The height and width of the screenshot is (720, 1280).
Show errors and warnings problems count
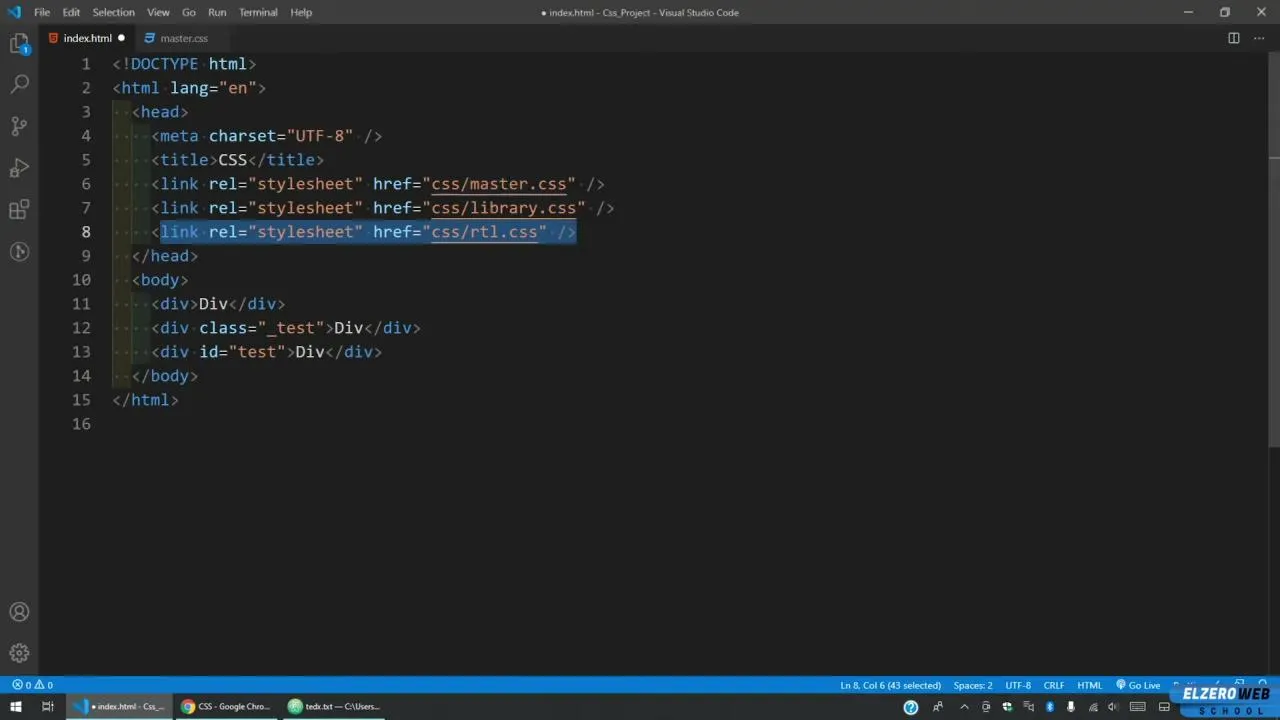pyautogui.click(x=32, y=685)
